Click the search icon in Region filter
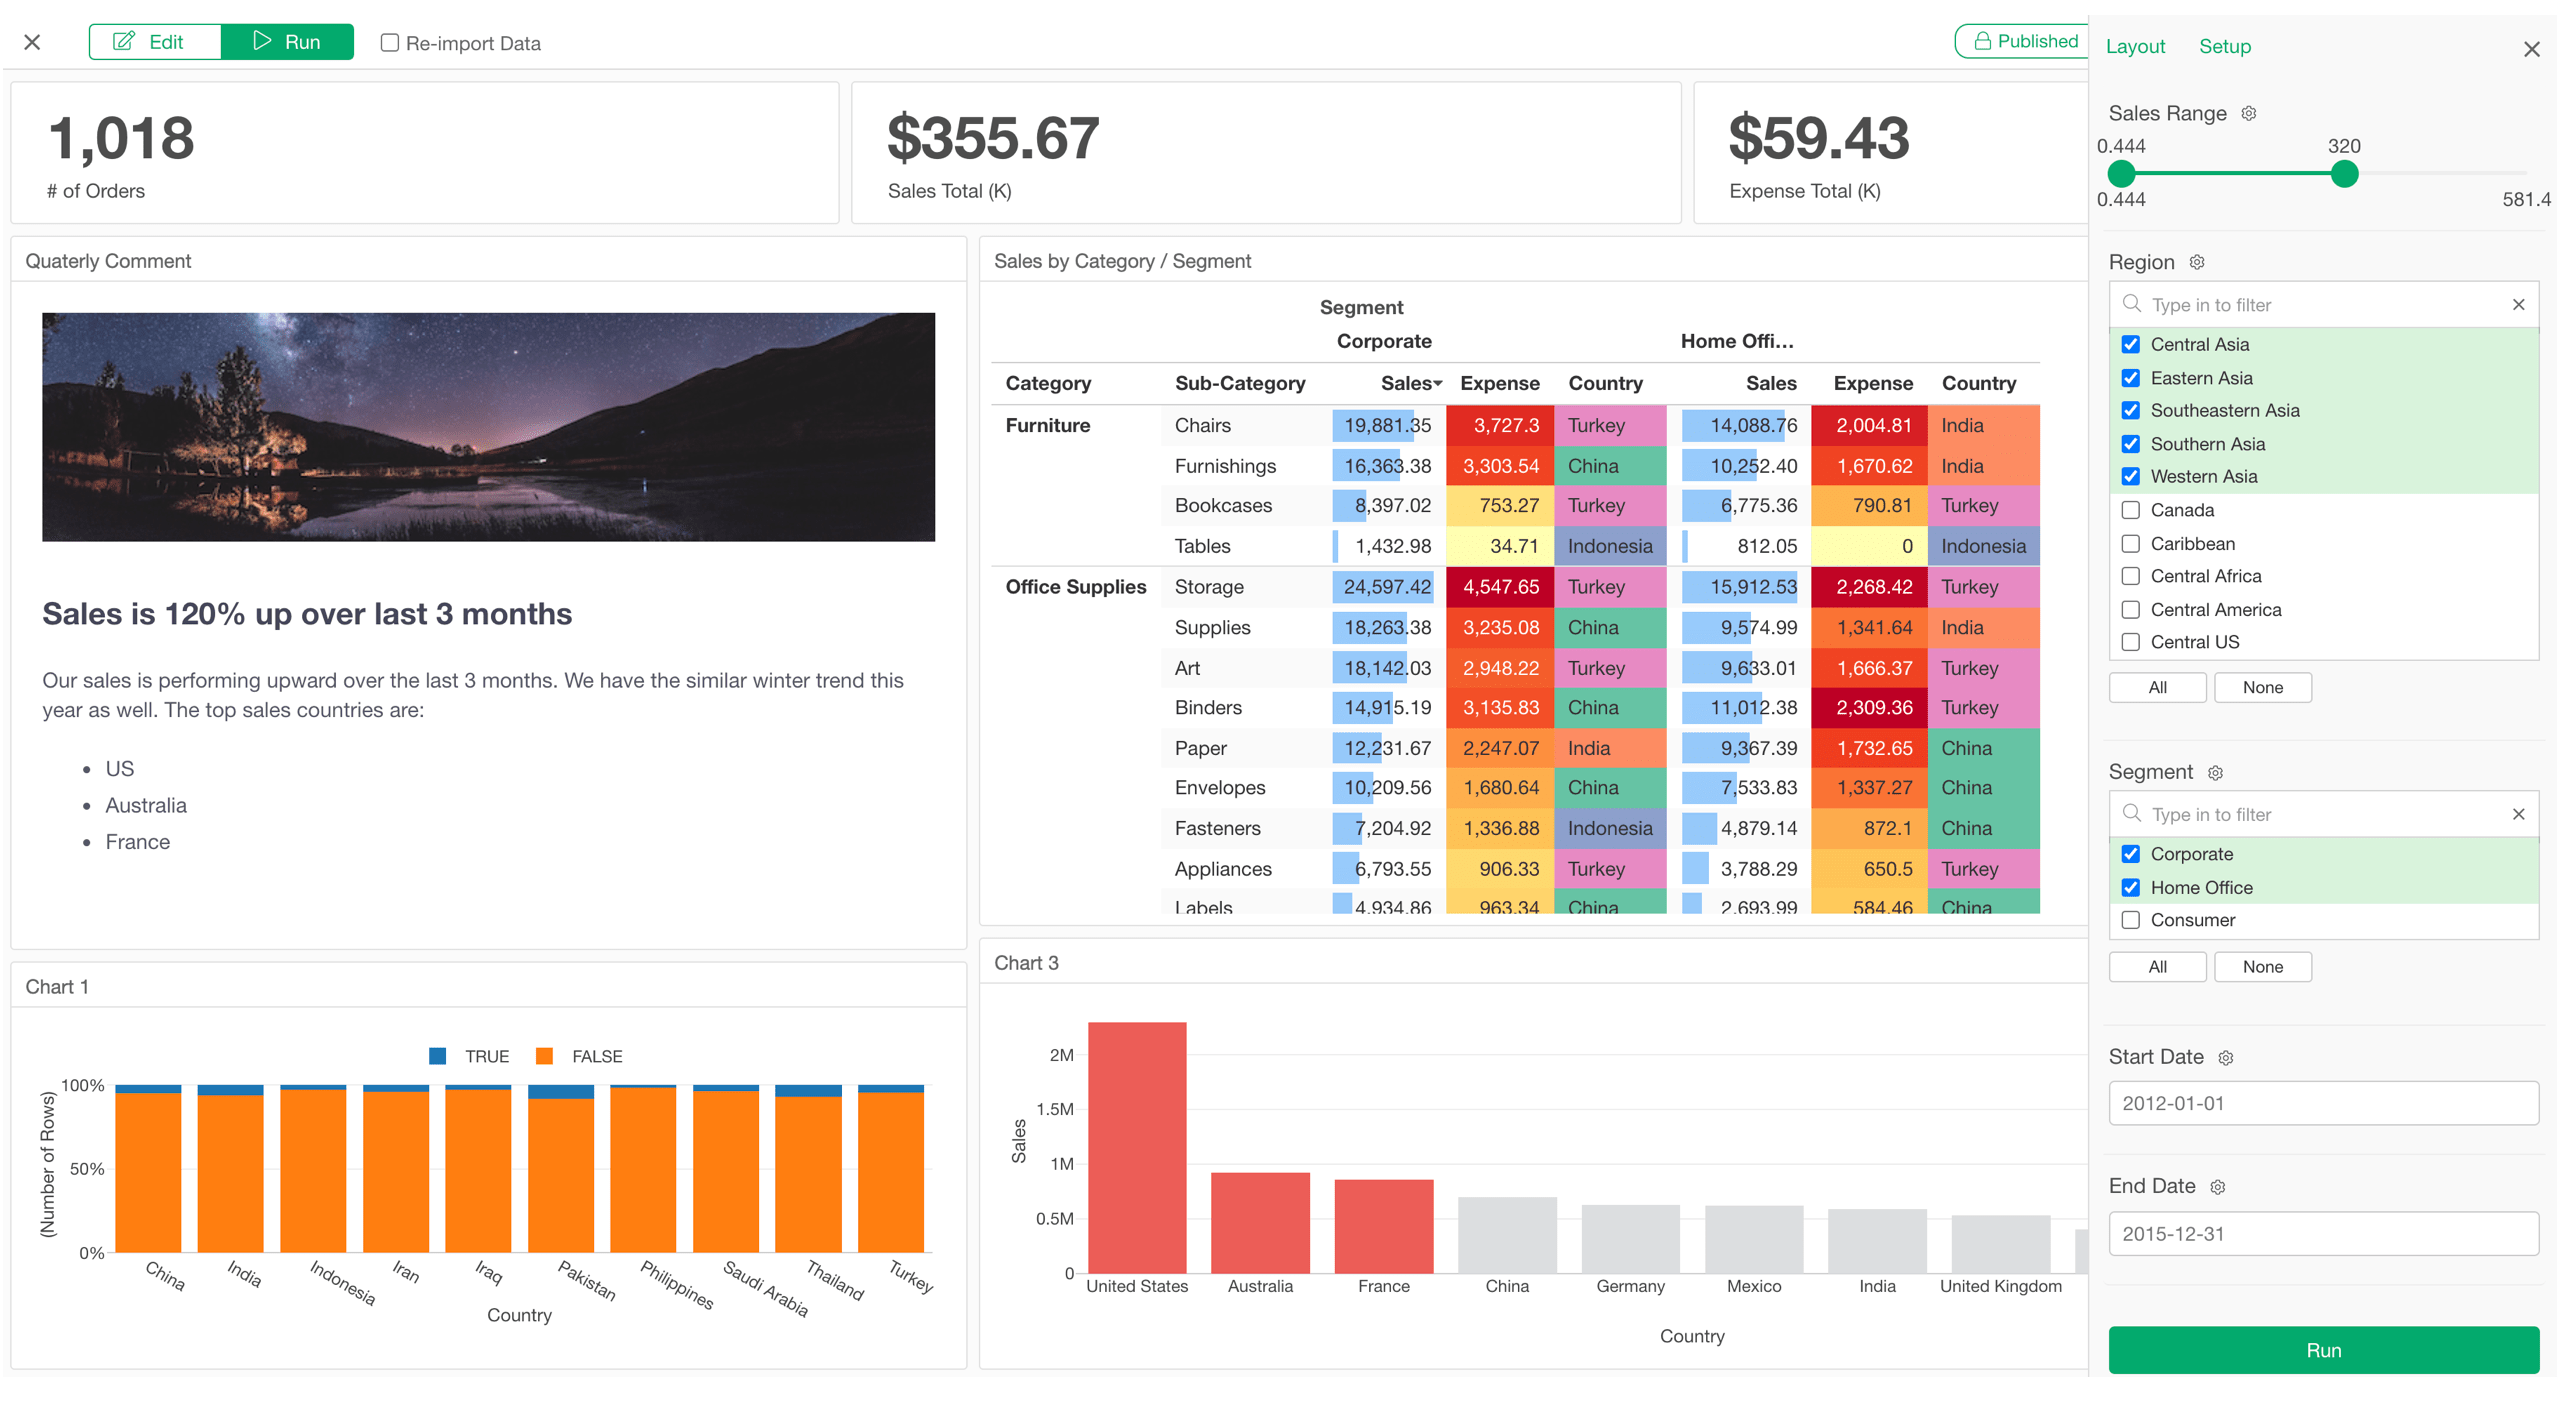 pyautogui.click(x=2131, y=304)
